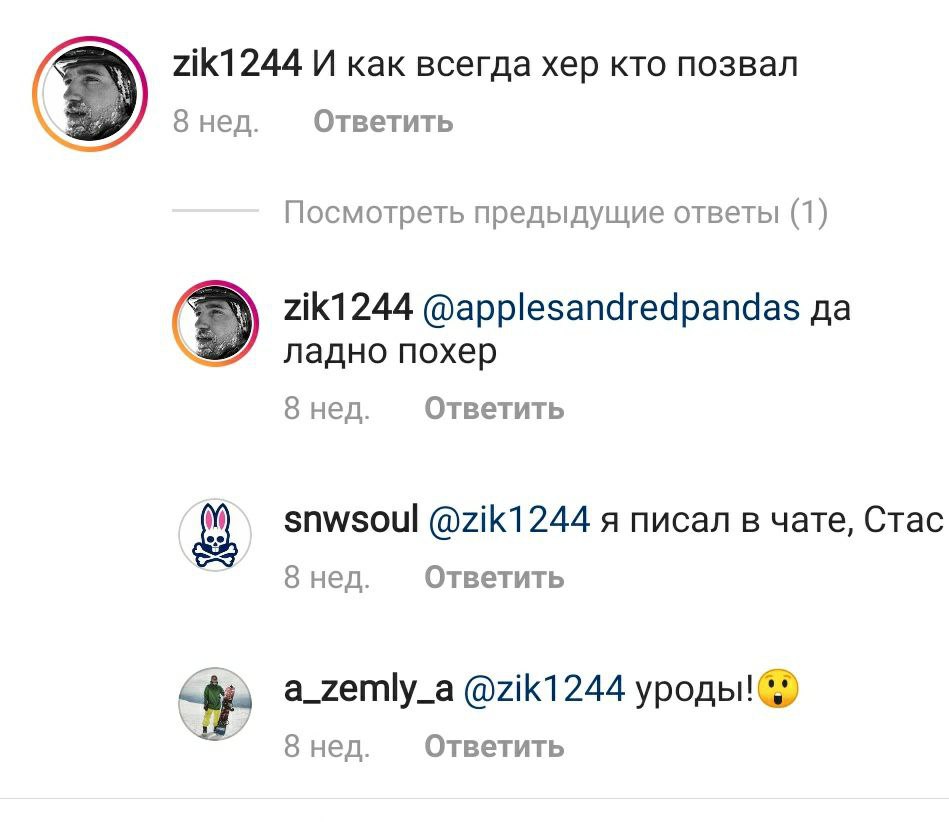Open username a_zemly_a
The width and height of the screenshot is (949, 822).
[369, 689]
